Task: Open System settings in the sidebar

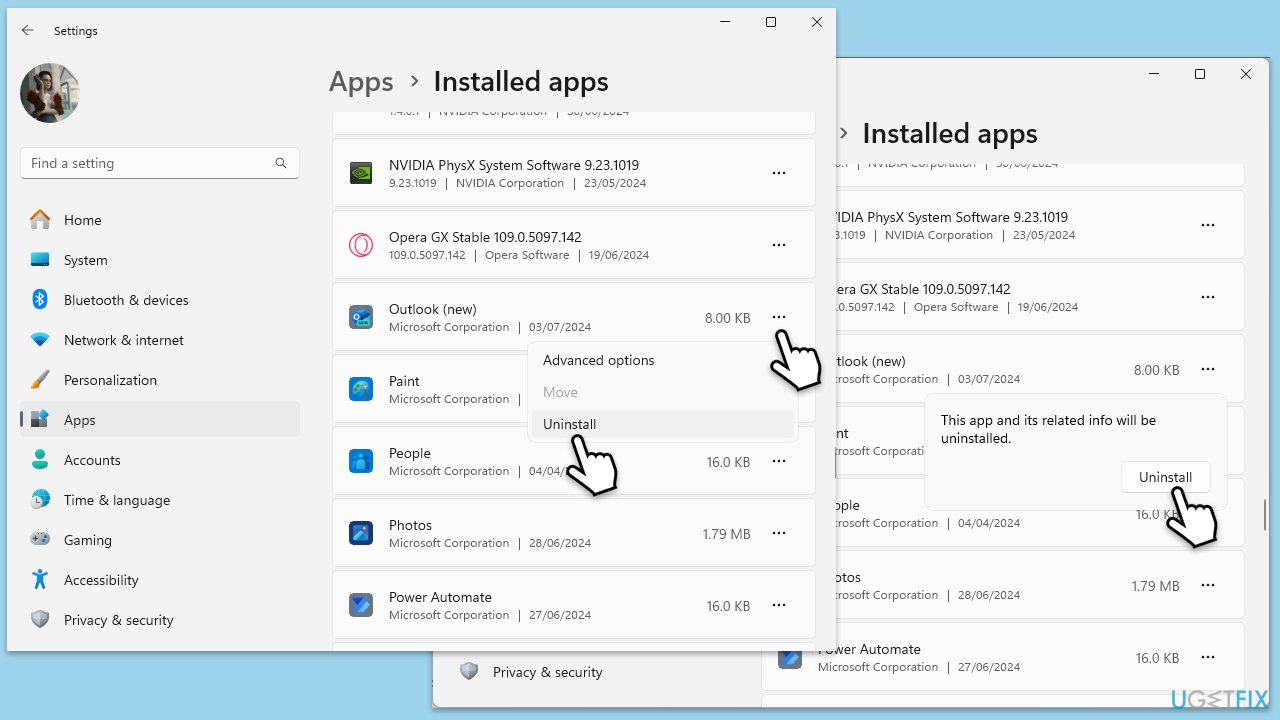Action: coord(160,260)
